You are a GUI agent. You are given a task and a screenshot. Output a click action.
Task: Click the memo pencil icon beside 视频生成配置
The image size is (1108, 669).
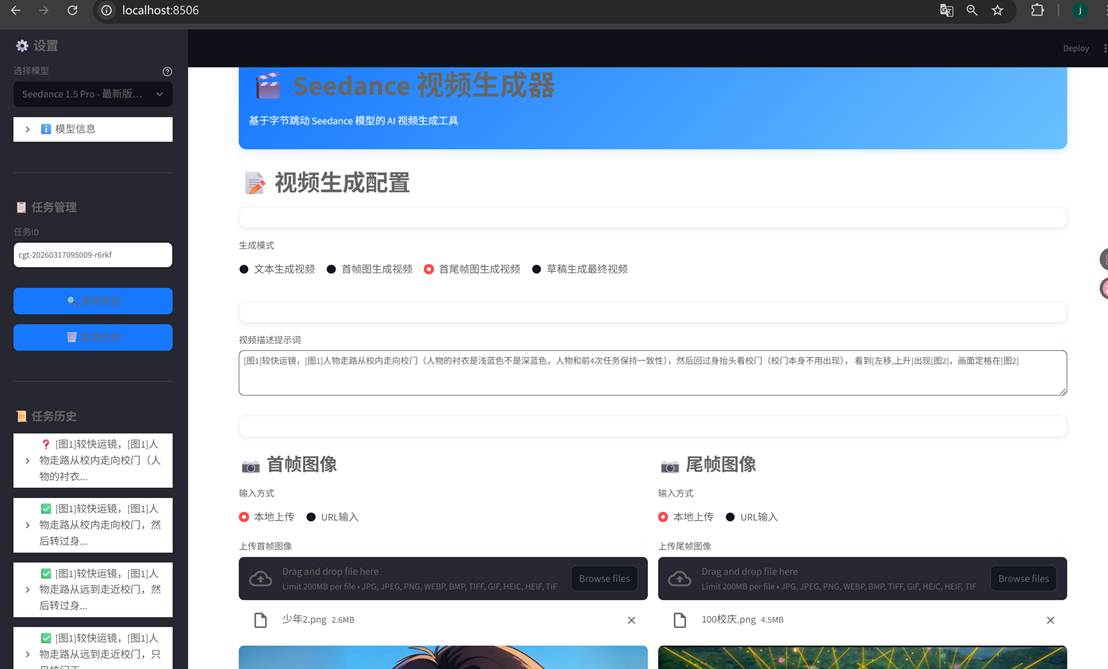[255, 183]
